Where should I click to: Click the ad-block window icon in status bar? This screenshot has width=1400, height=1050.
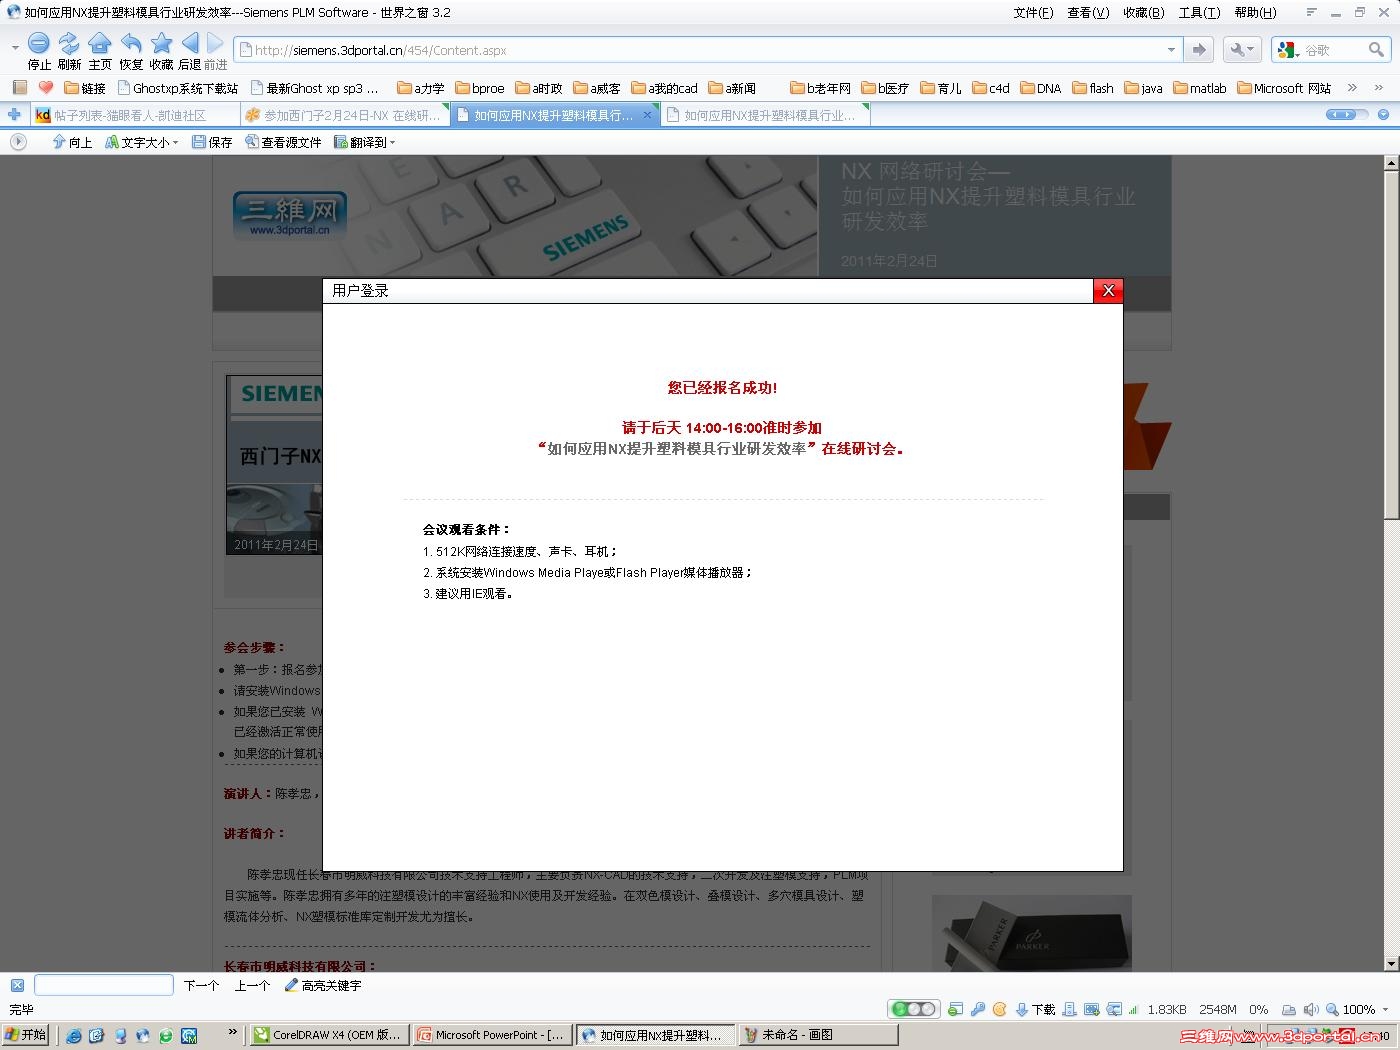[x=956, y=1009]
